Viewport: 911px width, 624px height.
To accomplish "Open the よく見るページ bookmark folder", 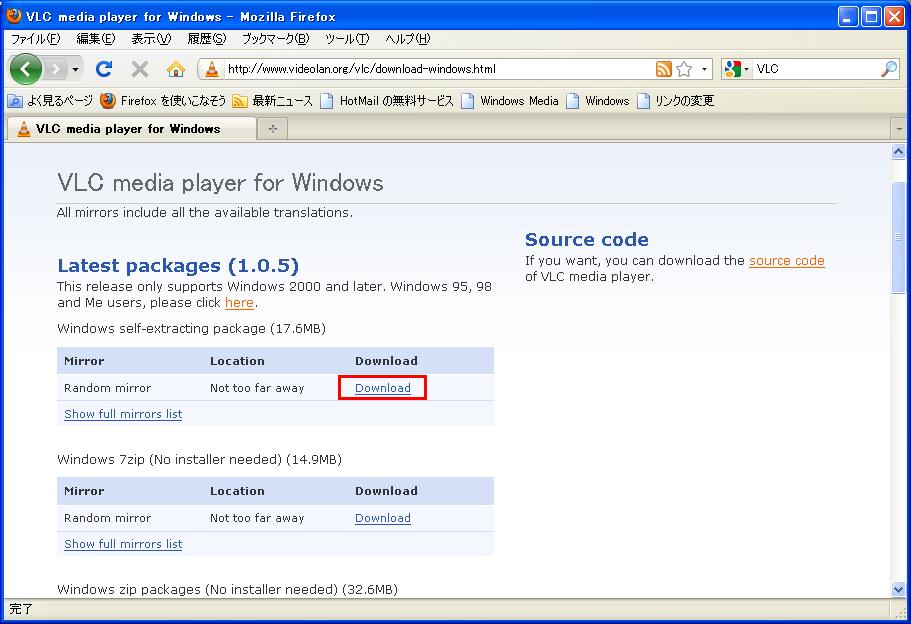I will pyautogui.click(x=49, y=101).
